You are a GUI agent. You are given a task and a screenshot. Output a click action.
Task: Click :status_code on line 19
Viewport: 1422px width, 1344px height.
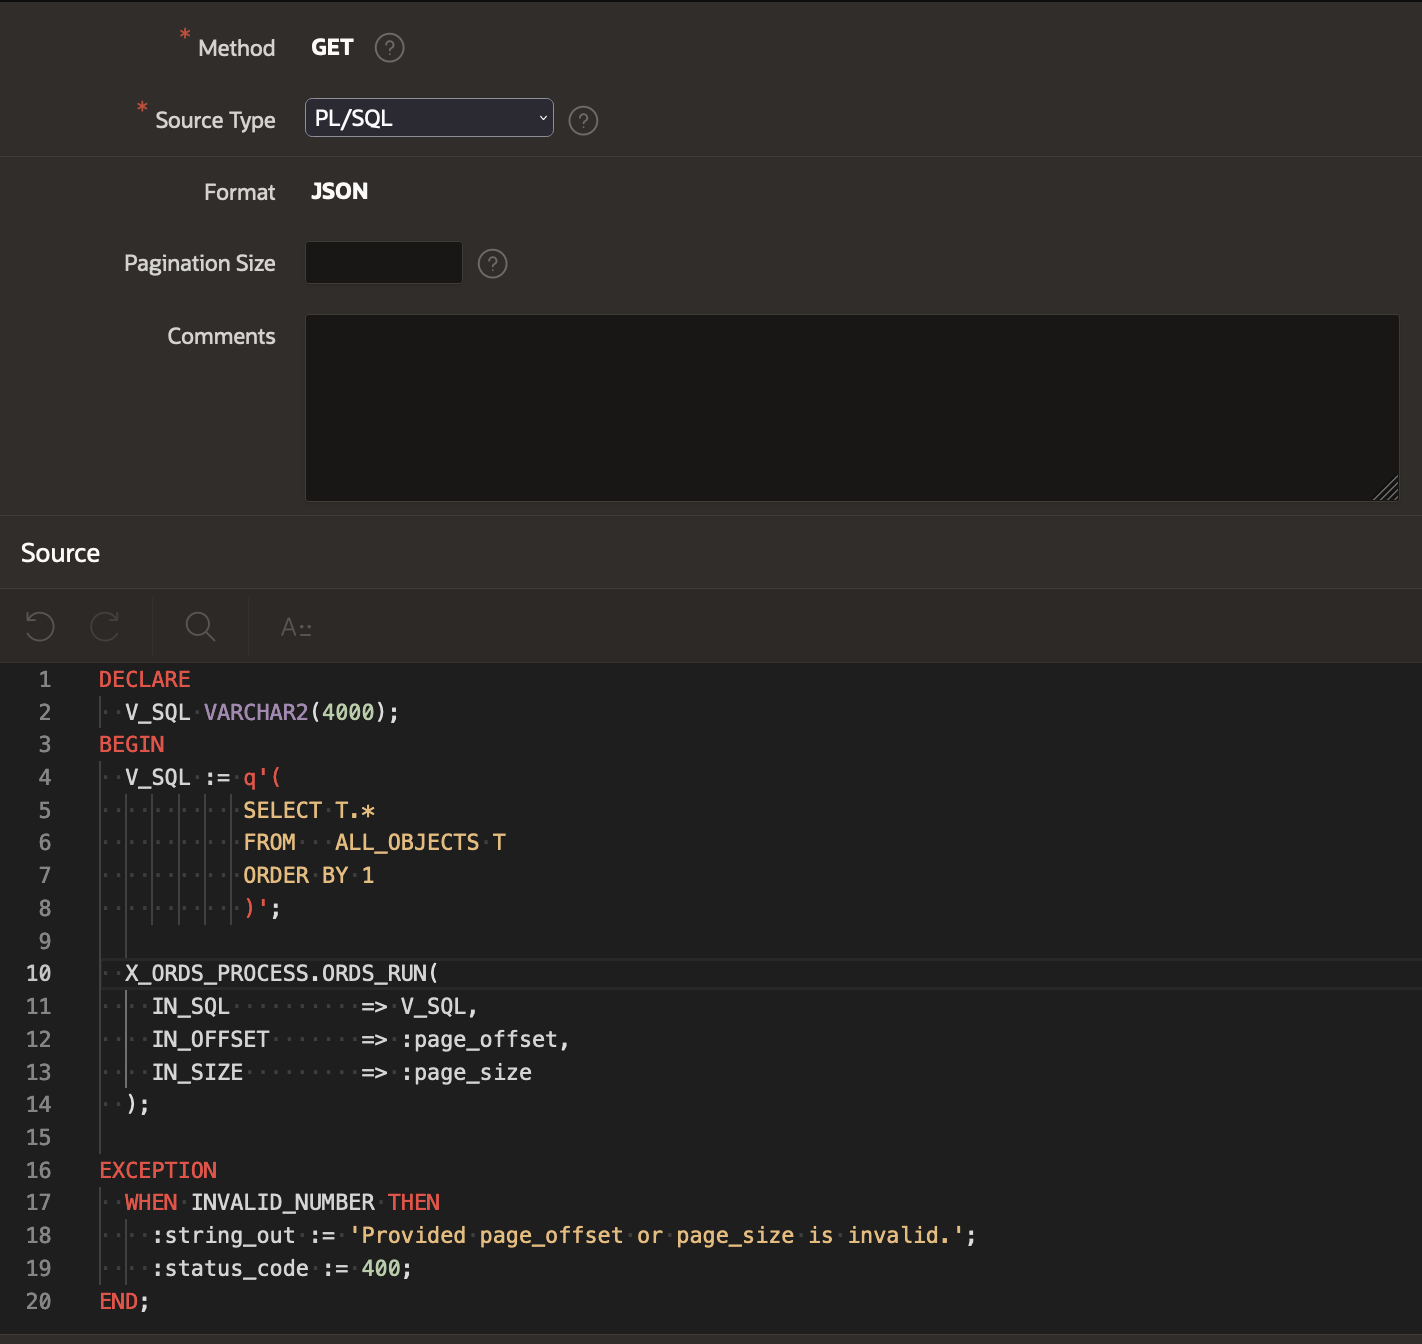point(231,1269)
